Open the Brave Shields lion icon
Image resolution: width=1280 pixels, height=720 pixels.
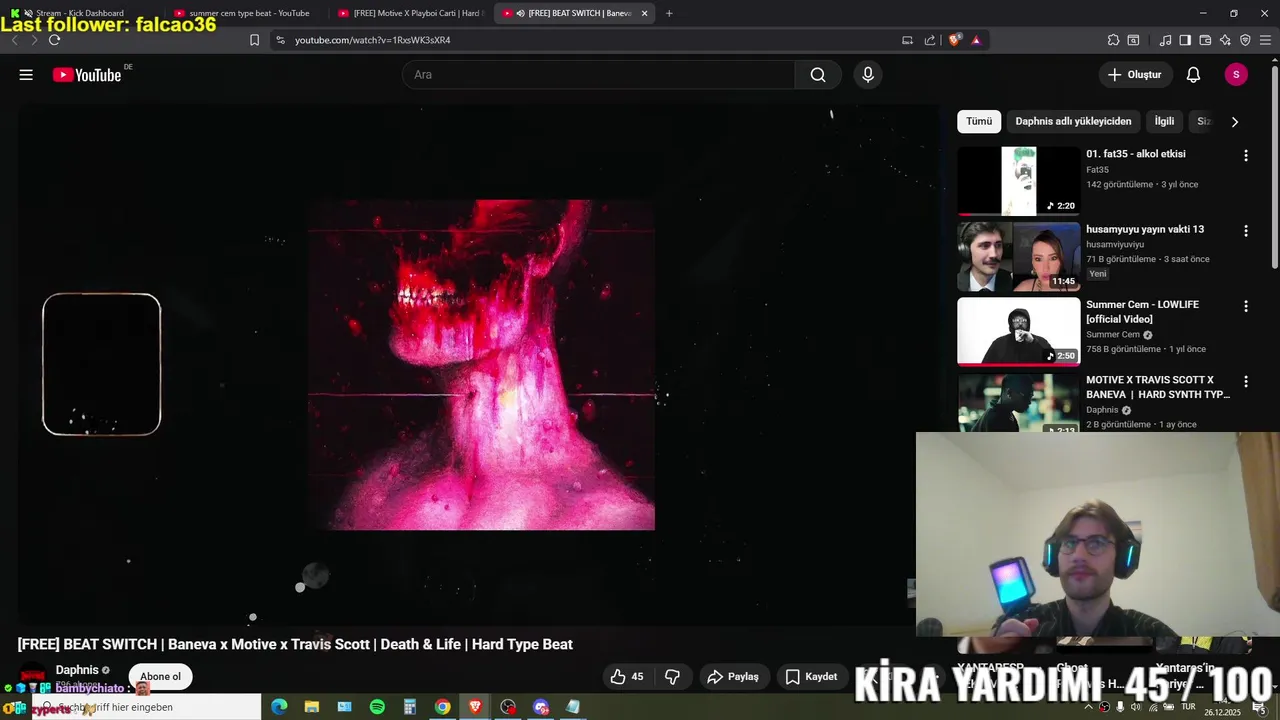point(955,40)
